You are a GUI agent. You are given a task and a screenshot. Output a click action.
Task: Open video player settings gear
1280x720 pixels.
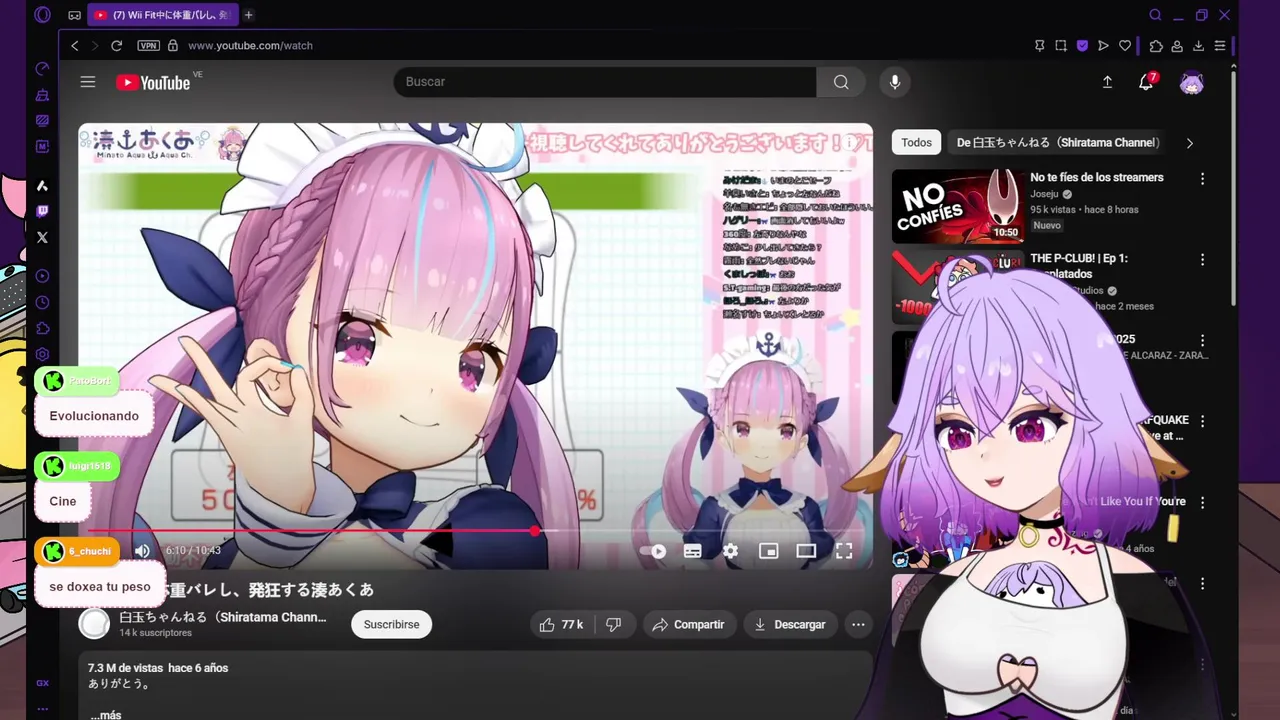730,551
